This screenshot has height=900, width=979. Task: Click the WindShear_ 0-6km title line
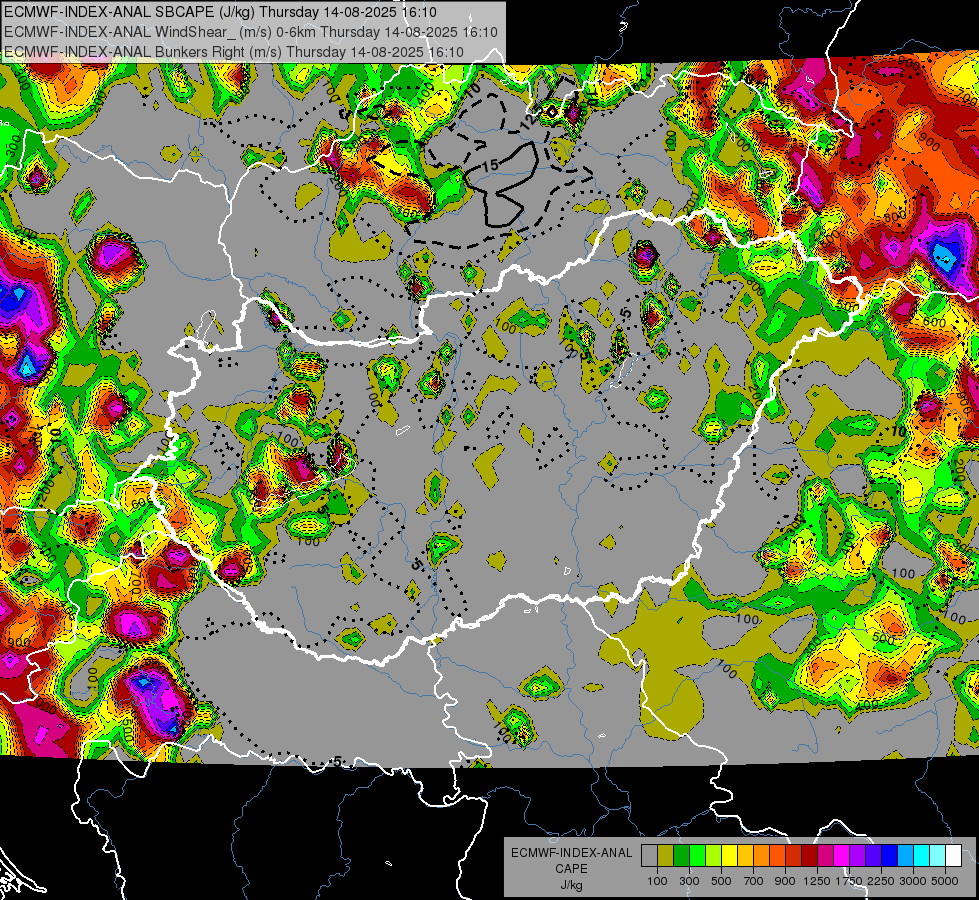pyautogui.click(x=250, y=32)
